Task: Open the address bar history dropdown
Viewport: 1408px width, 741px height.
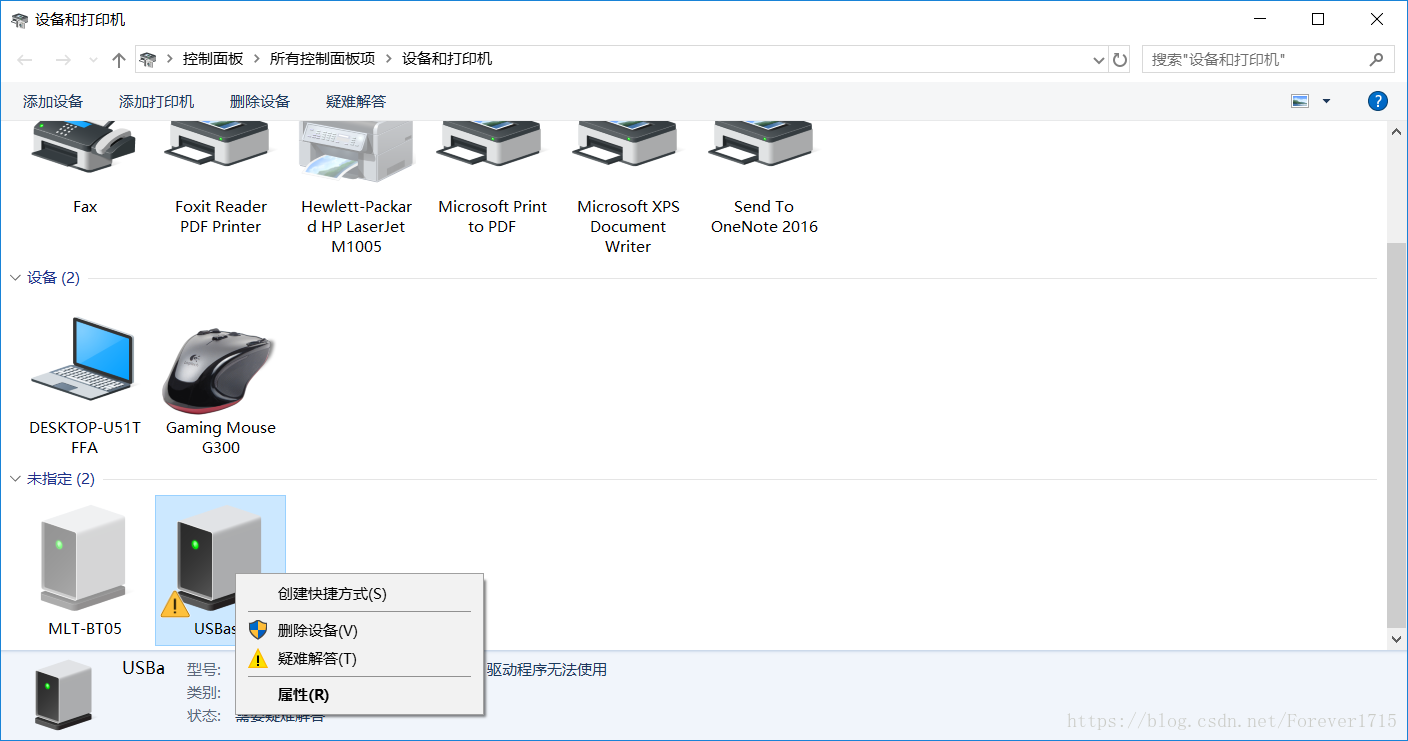Action: tap(1099, 60)
